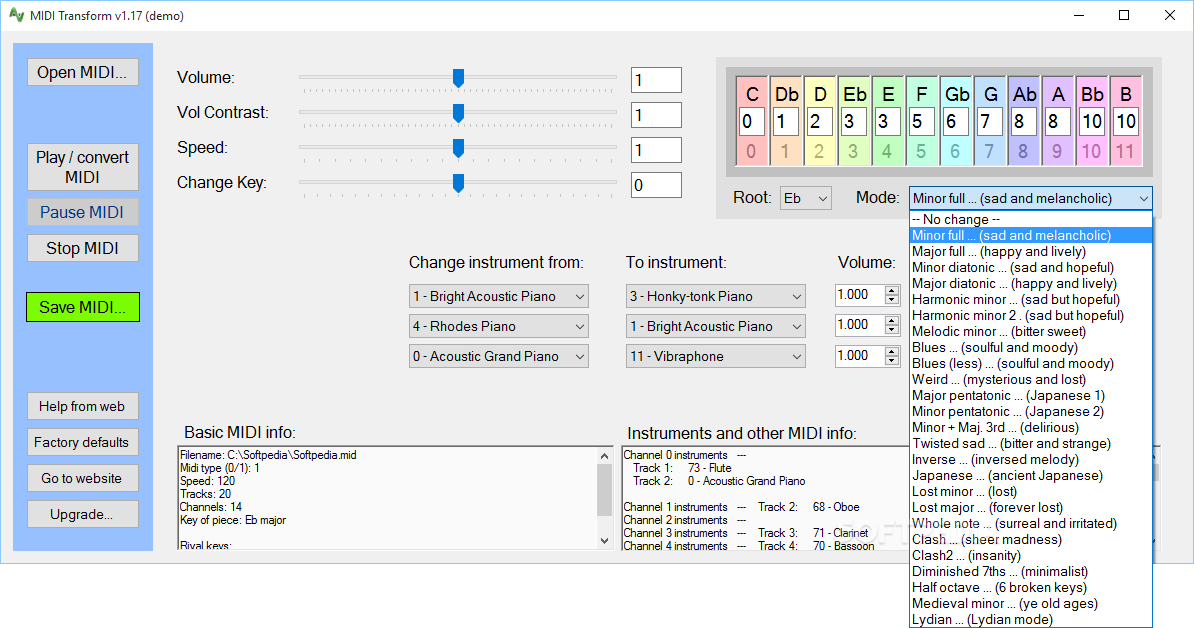Screen dimensions: 1194x628
Task: Open the Root note dropdown
Action: point(806,198)
